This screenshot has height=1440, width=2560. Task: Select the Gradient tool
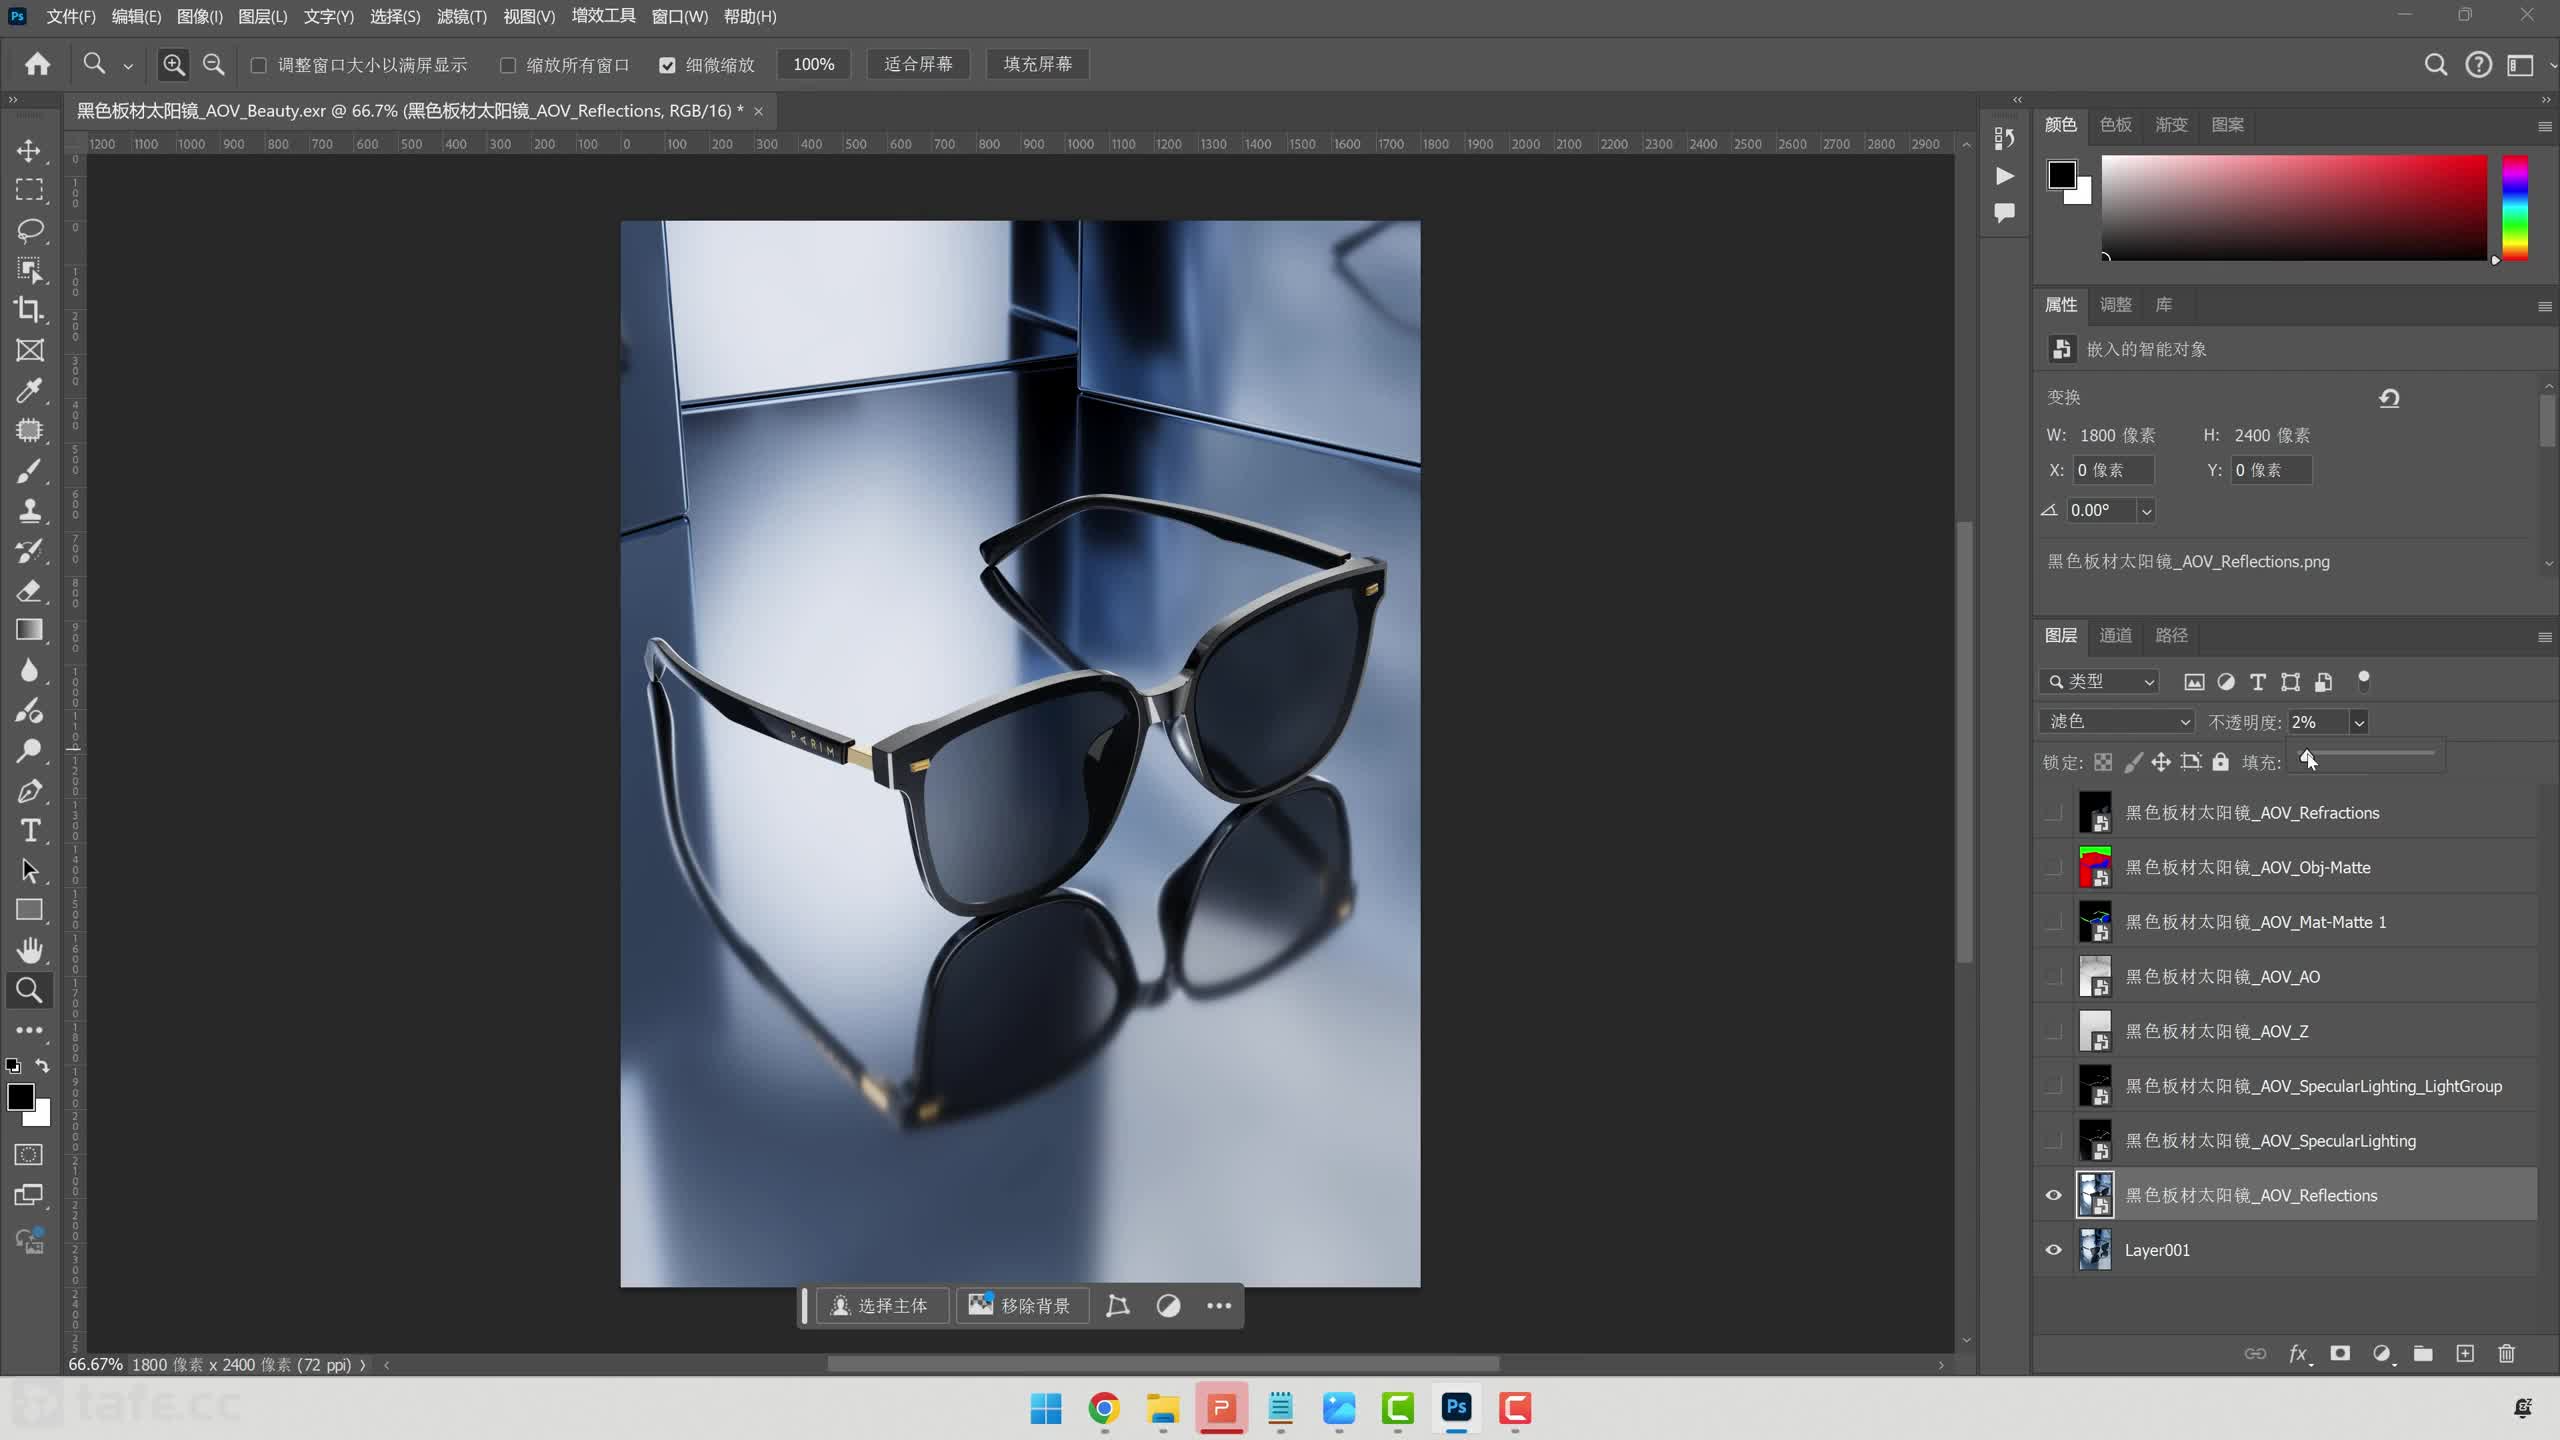(29, 630)
